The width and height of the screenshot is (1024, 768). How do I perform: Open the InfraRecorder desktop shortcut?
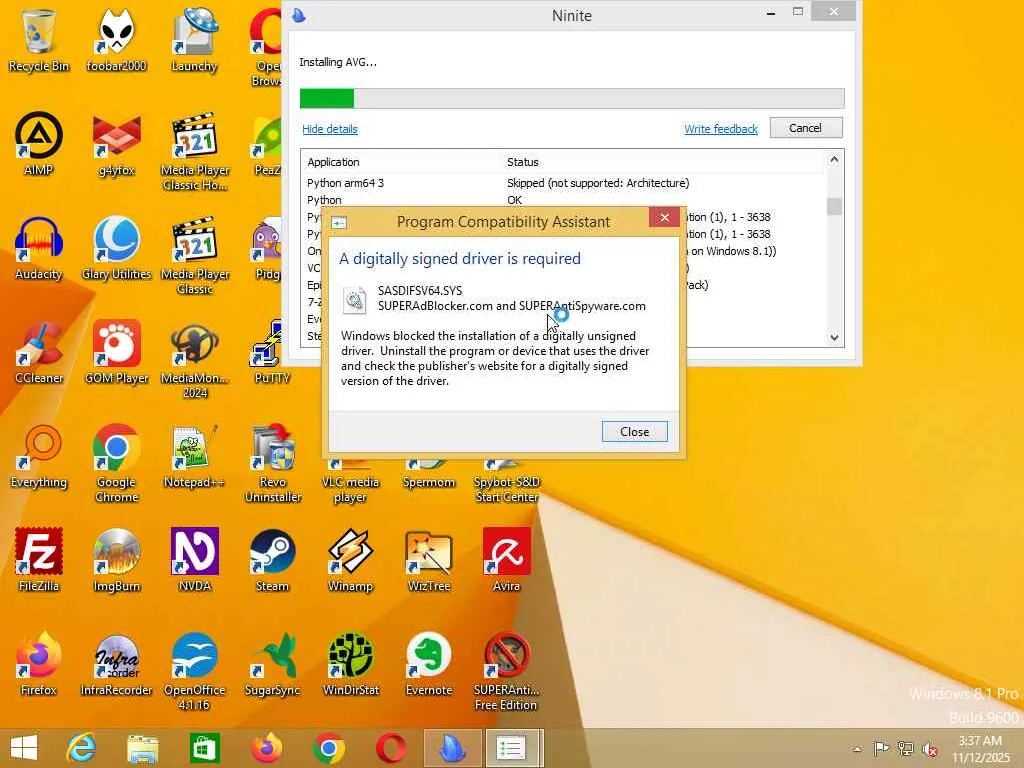pyautogui.click(x=116, y=664)
